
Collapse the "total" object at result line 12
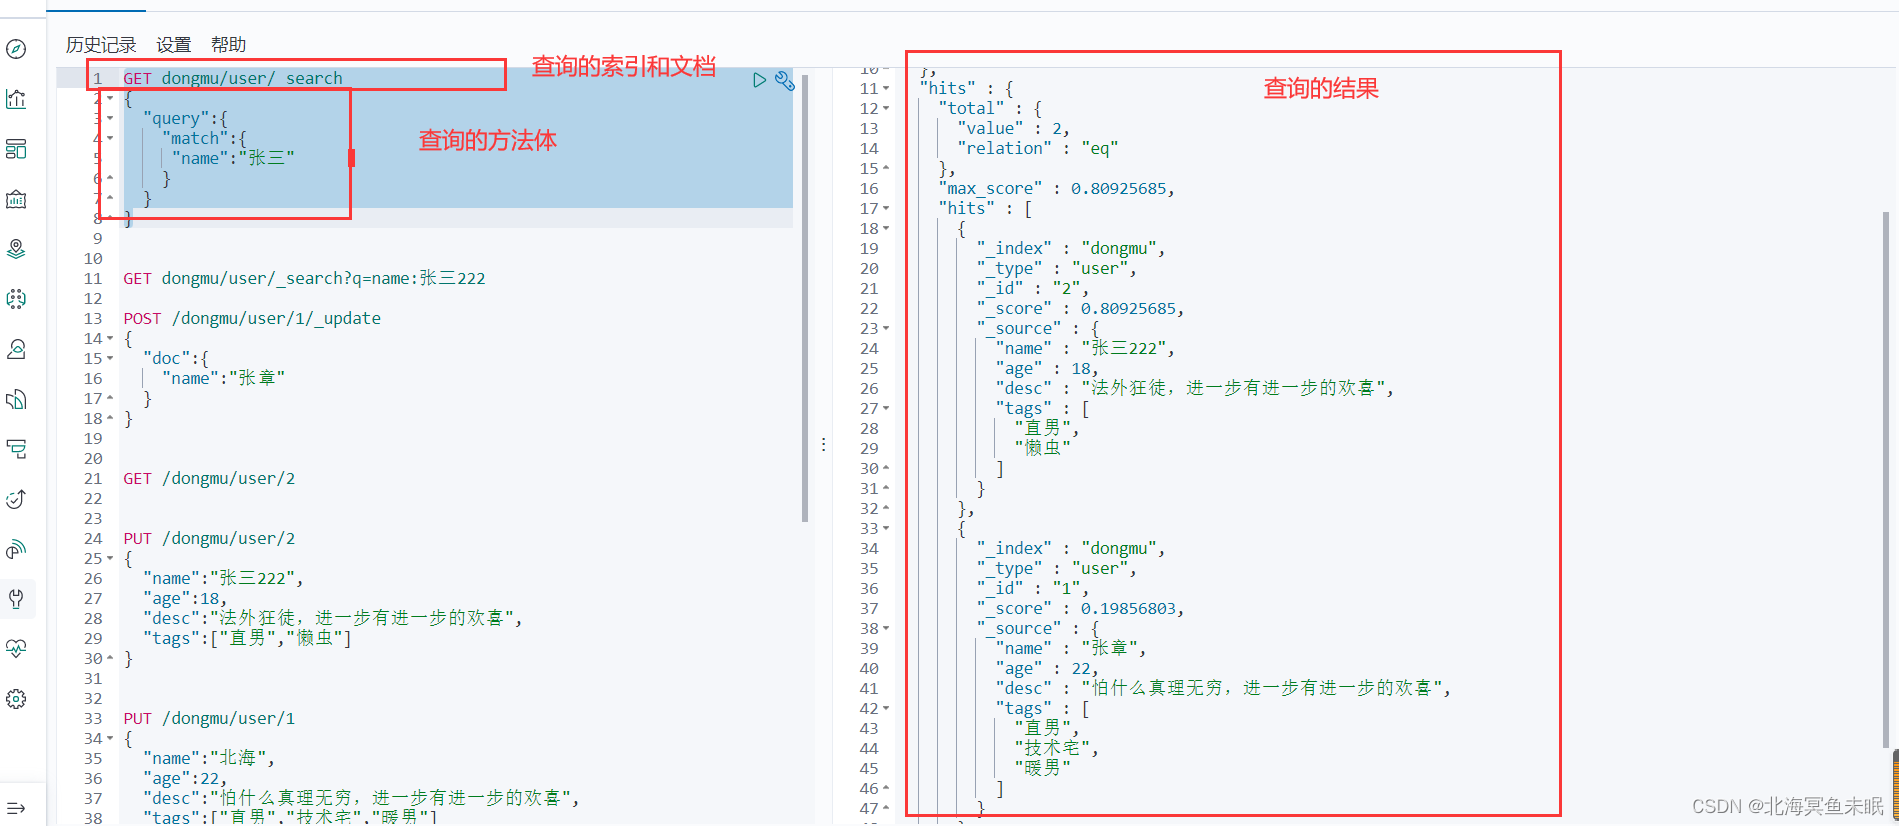886,108
